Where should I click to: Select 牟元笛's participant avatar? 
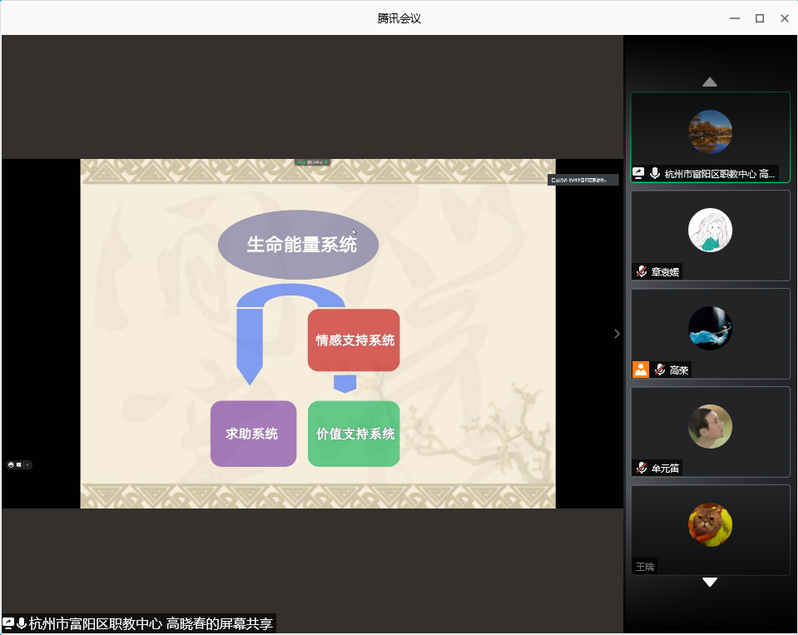point(710,427)
